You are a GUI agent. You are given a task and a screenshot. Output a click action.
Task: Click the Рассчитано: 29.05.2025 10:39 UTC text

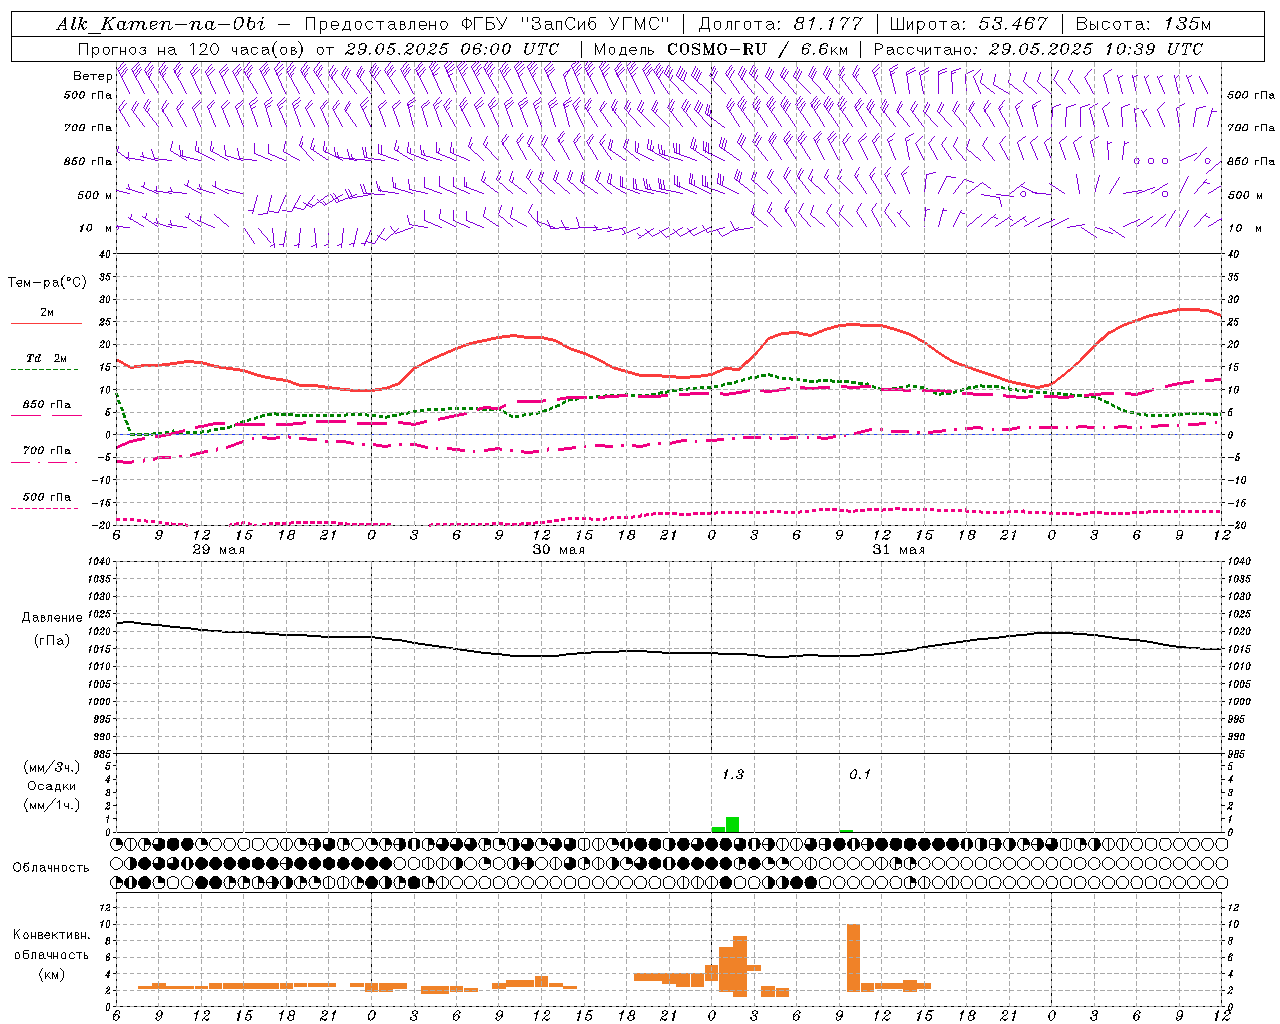click(1038, 49)
